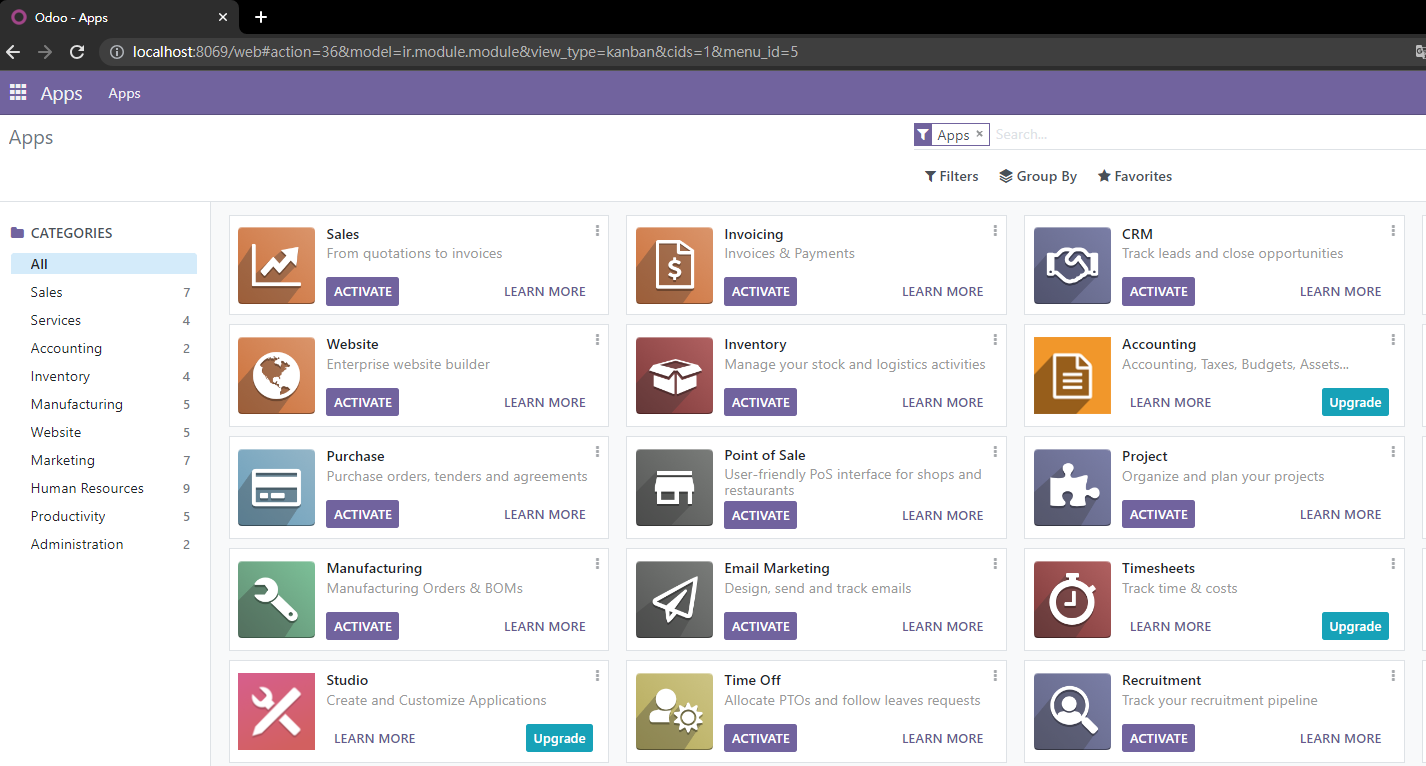The width and height of the screenshot is (1426, 766).
Task: Select the Sales category in sidebar
Action: click(x=104, y=292)
